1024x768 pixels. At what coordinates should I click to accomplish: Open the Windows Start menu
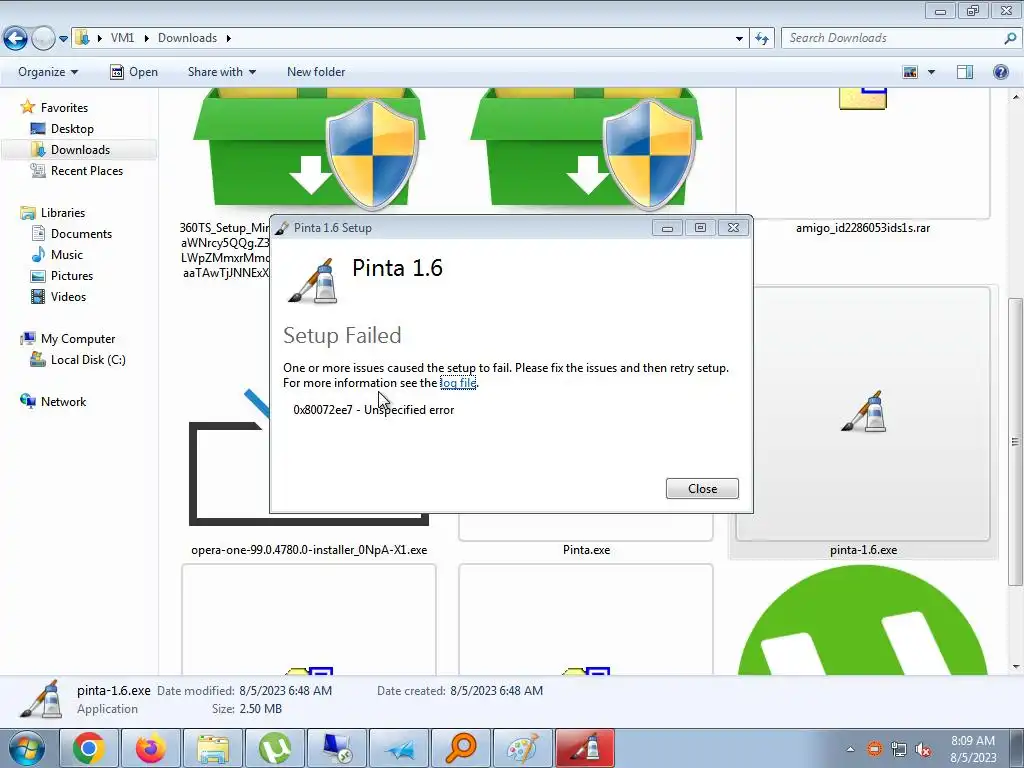click(25, 748)
